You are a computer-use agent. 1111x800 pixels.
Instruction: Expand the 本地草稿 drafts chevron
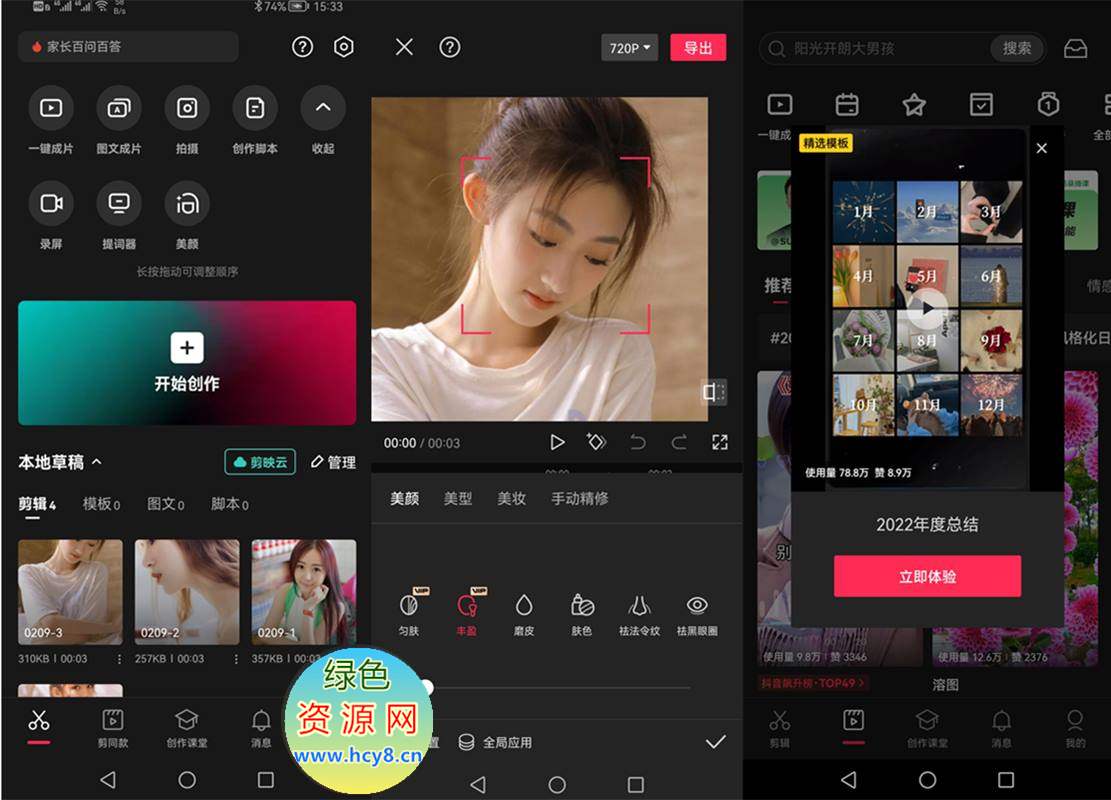click(x=97, y=462)
